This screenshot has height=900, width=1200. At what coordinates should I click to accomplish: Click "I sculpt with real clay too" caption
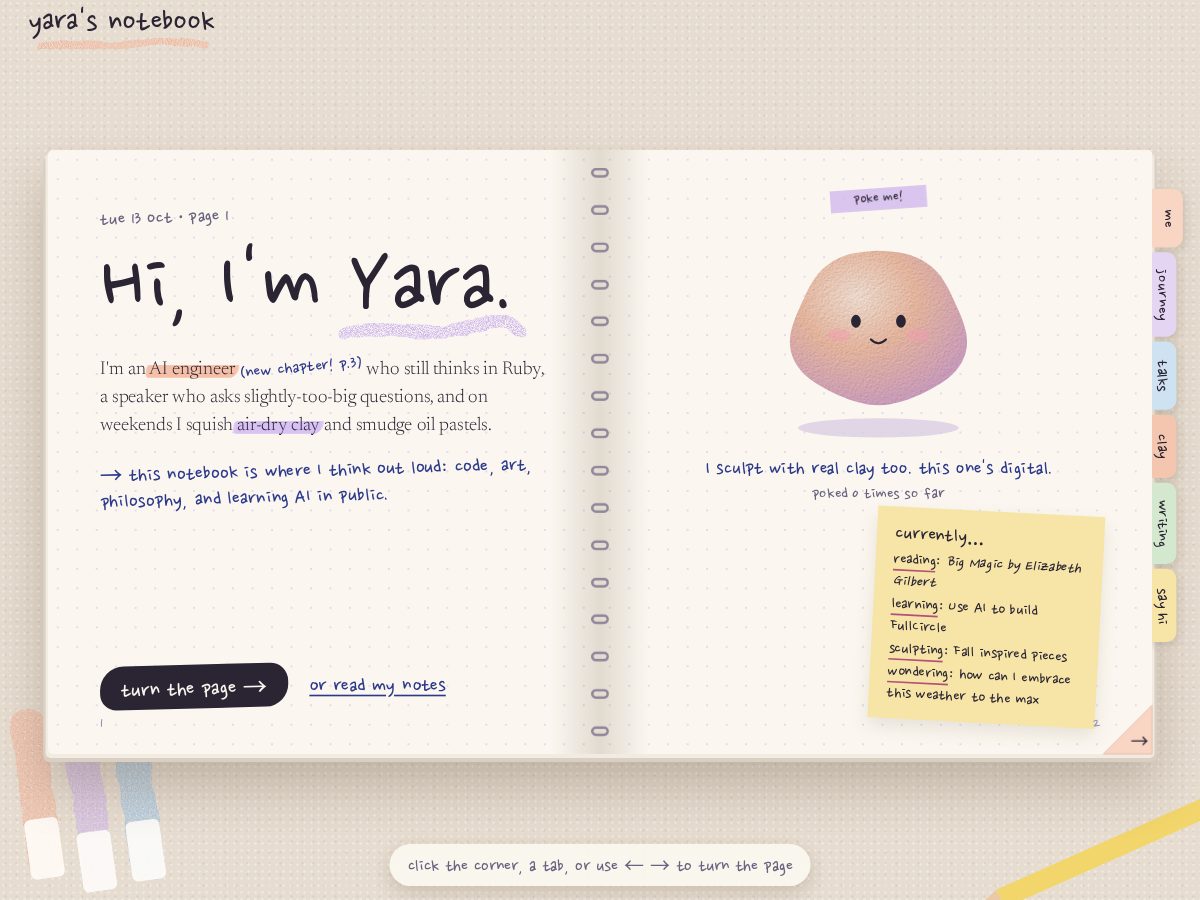click(x=878, y=468)
